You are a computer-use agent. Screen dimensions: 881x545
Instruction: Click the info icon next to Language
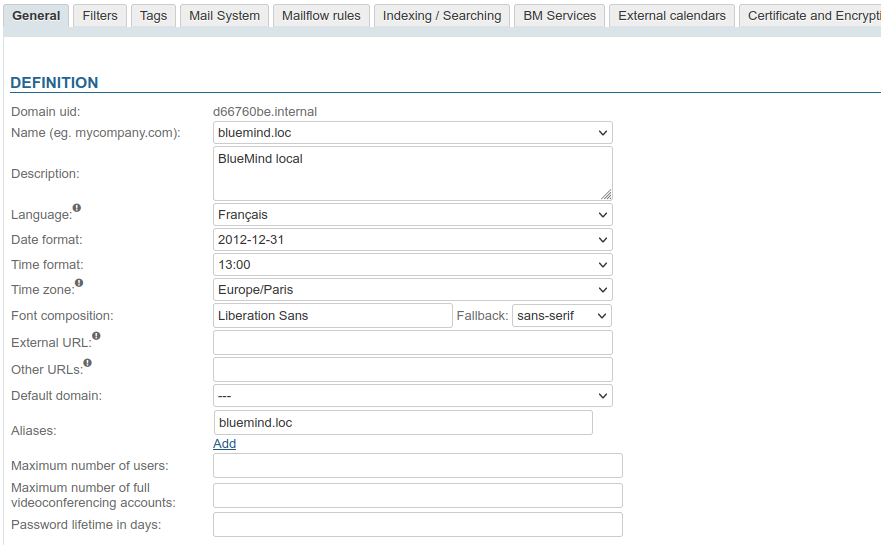pyautogui.click(x=77, y=209)
